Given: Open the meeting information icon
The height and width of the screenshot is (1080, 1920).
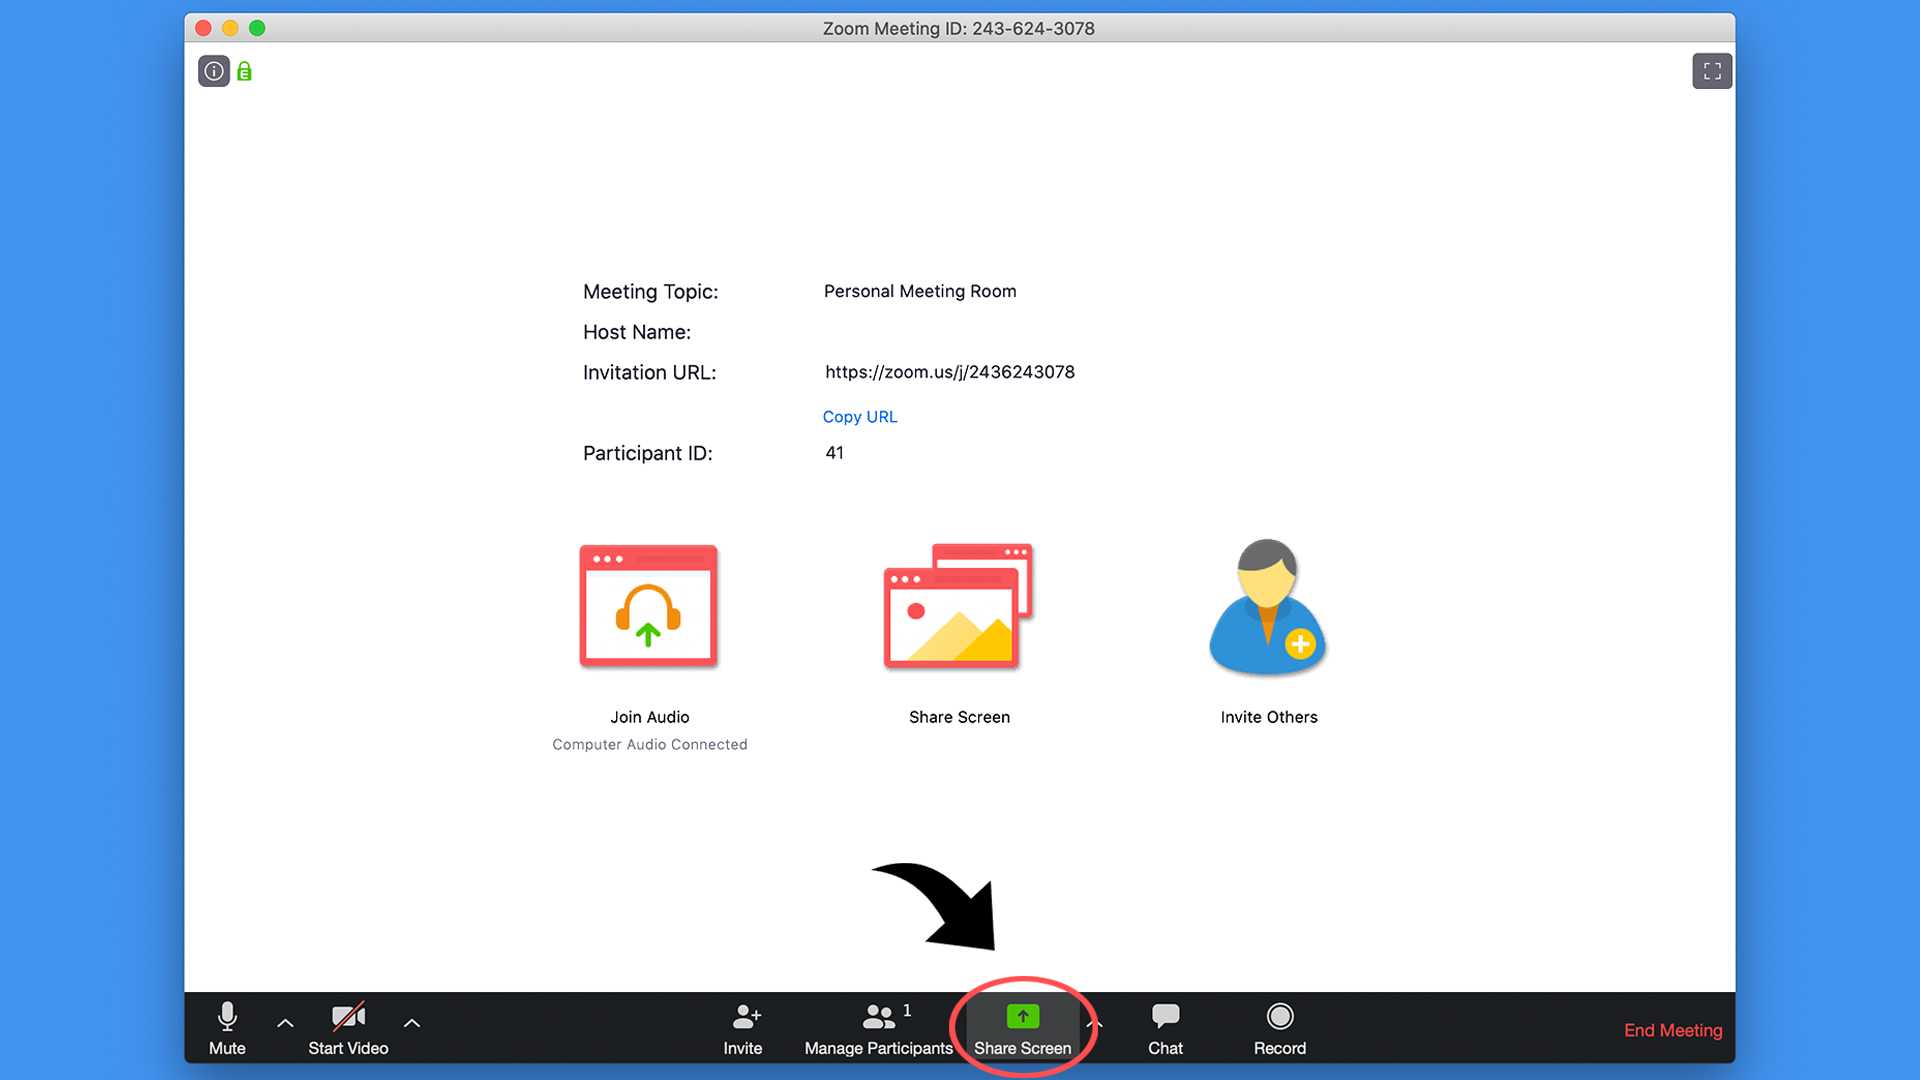Looking at the screenshot, I should (213, 71).
